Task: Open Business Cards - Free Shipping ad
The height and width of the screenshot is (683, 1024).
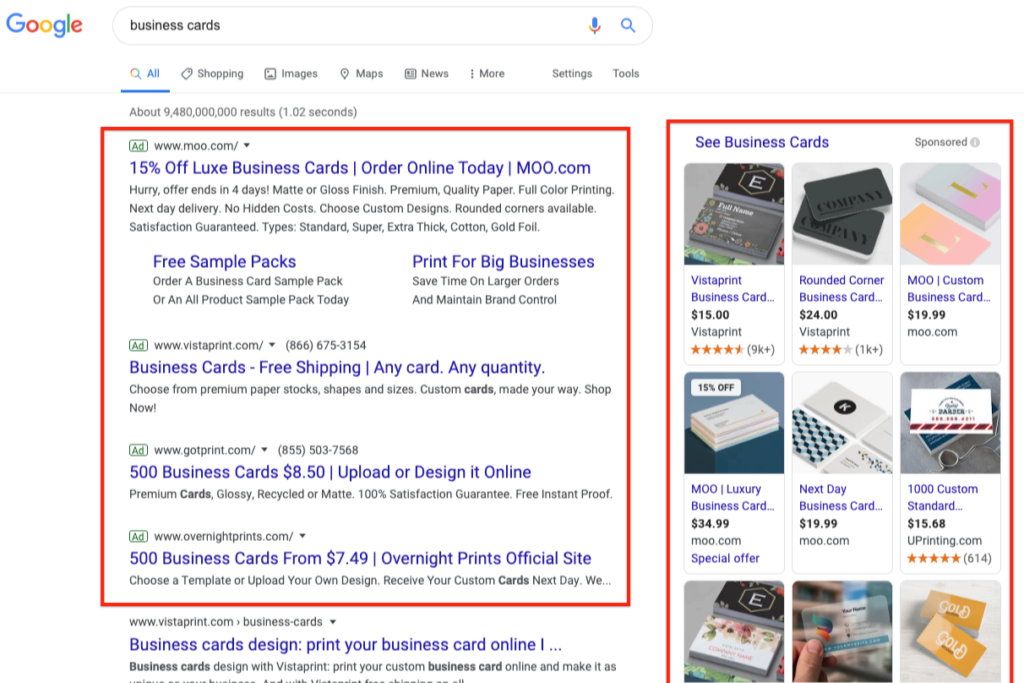Action: pyautogui.click(x=337, y=367)
